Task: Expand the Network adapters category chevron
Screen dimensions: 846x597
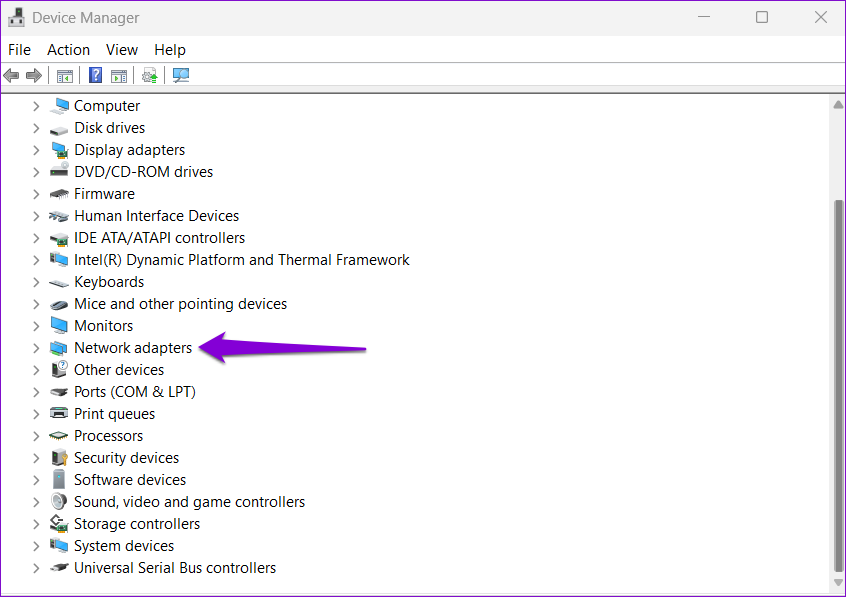Action: click(x=36, y=348)
